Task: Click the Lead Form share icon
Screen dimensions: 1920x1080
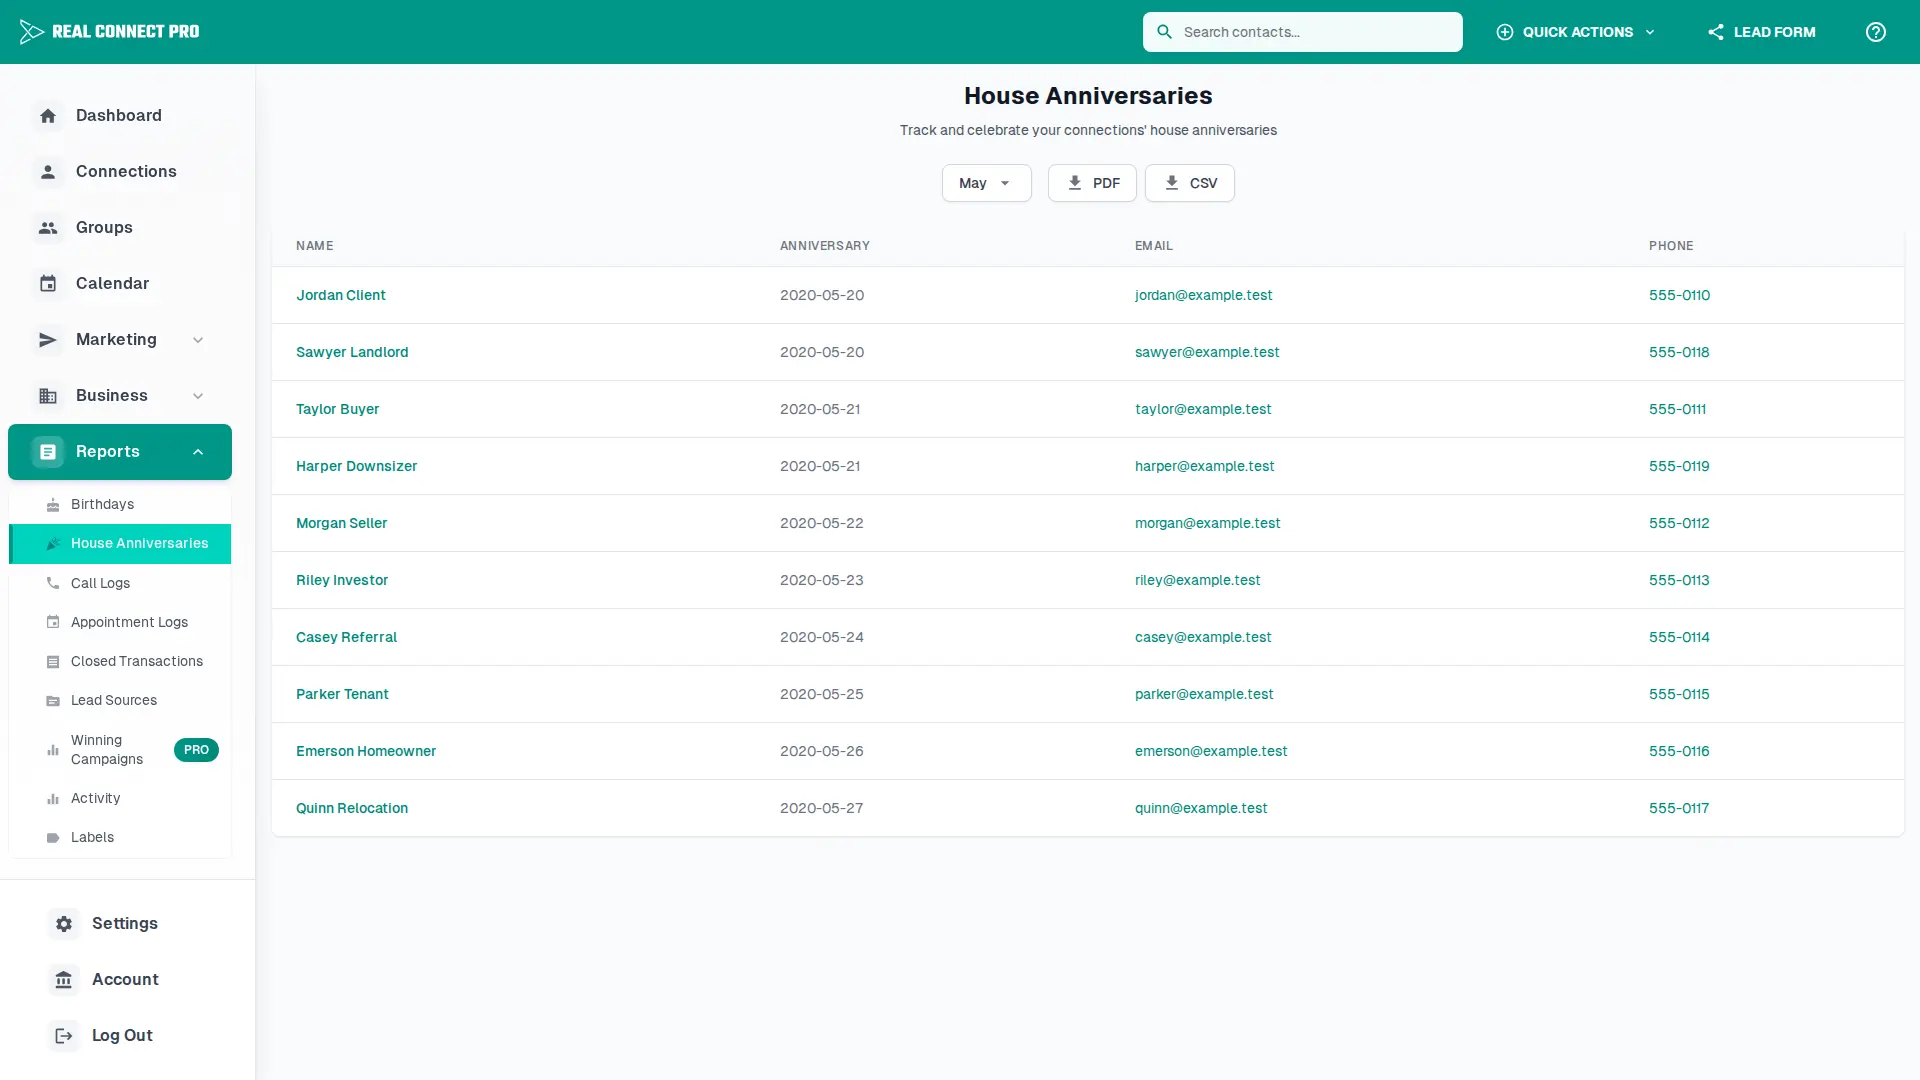Action: (1716, 32)
